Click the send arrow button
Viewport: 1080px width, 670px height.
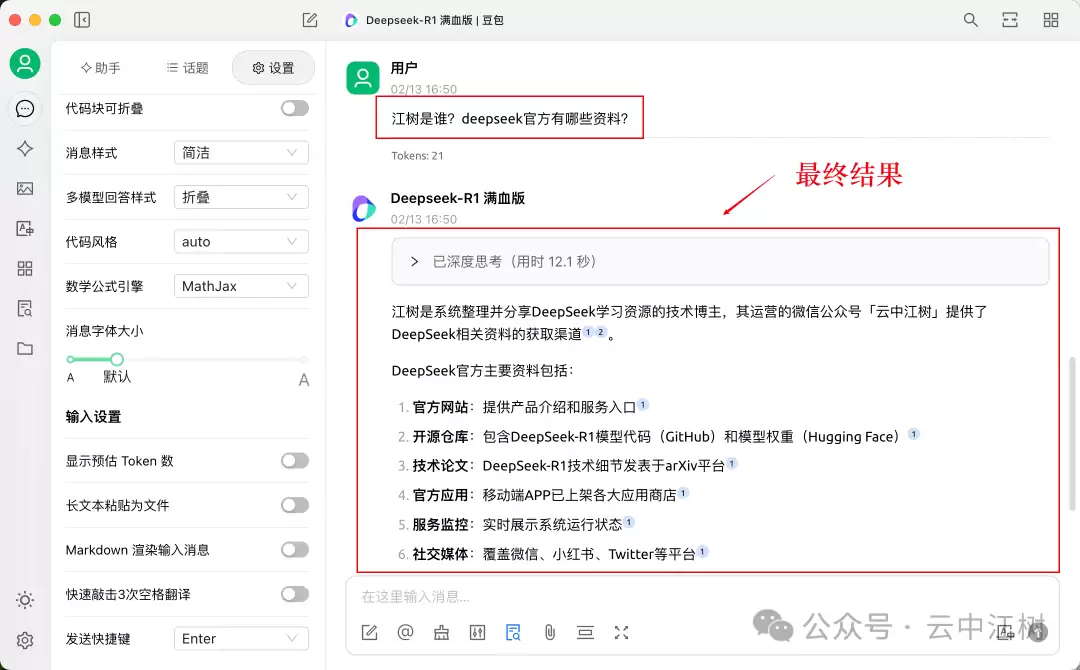pos(1038,632)
